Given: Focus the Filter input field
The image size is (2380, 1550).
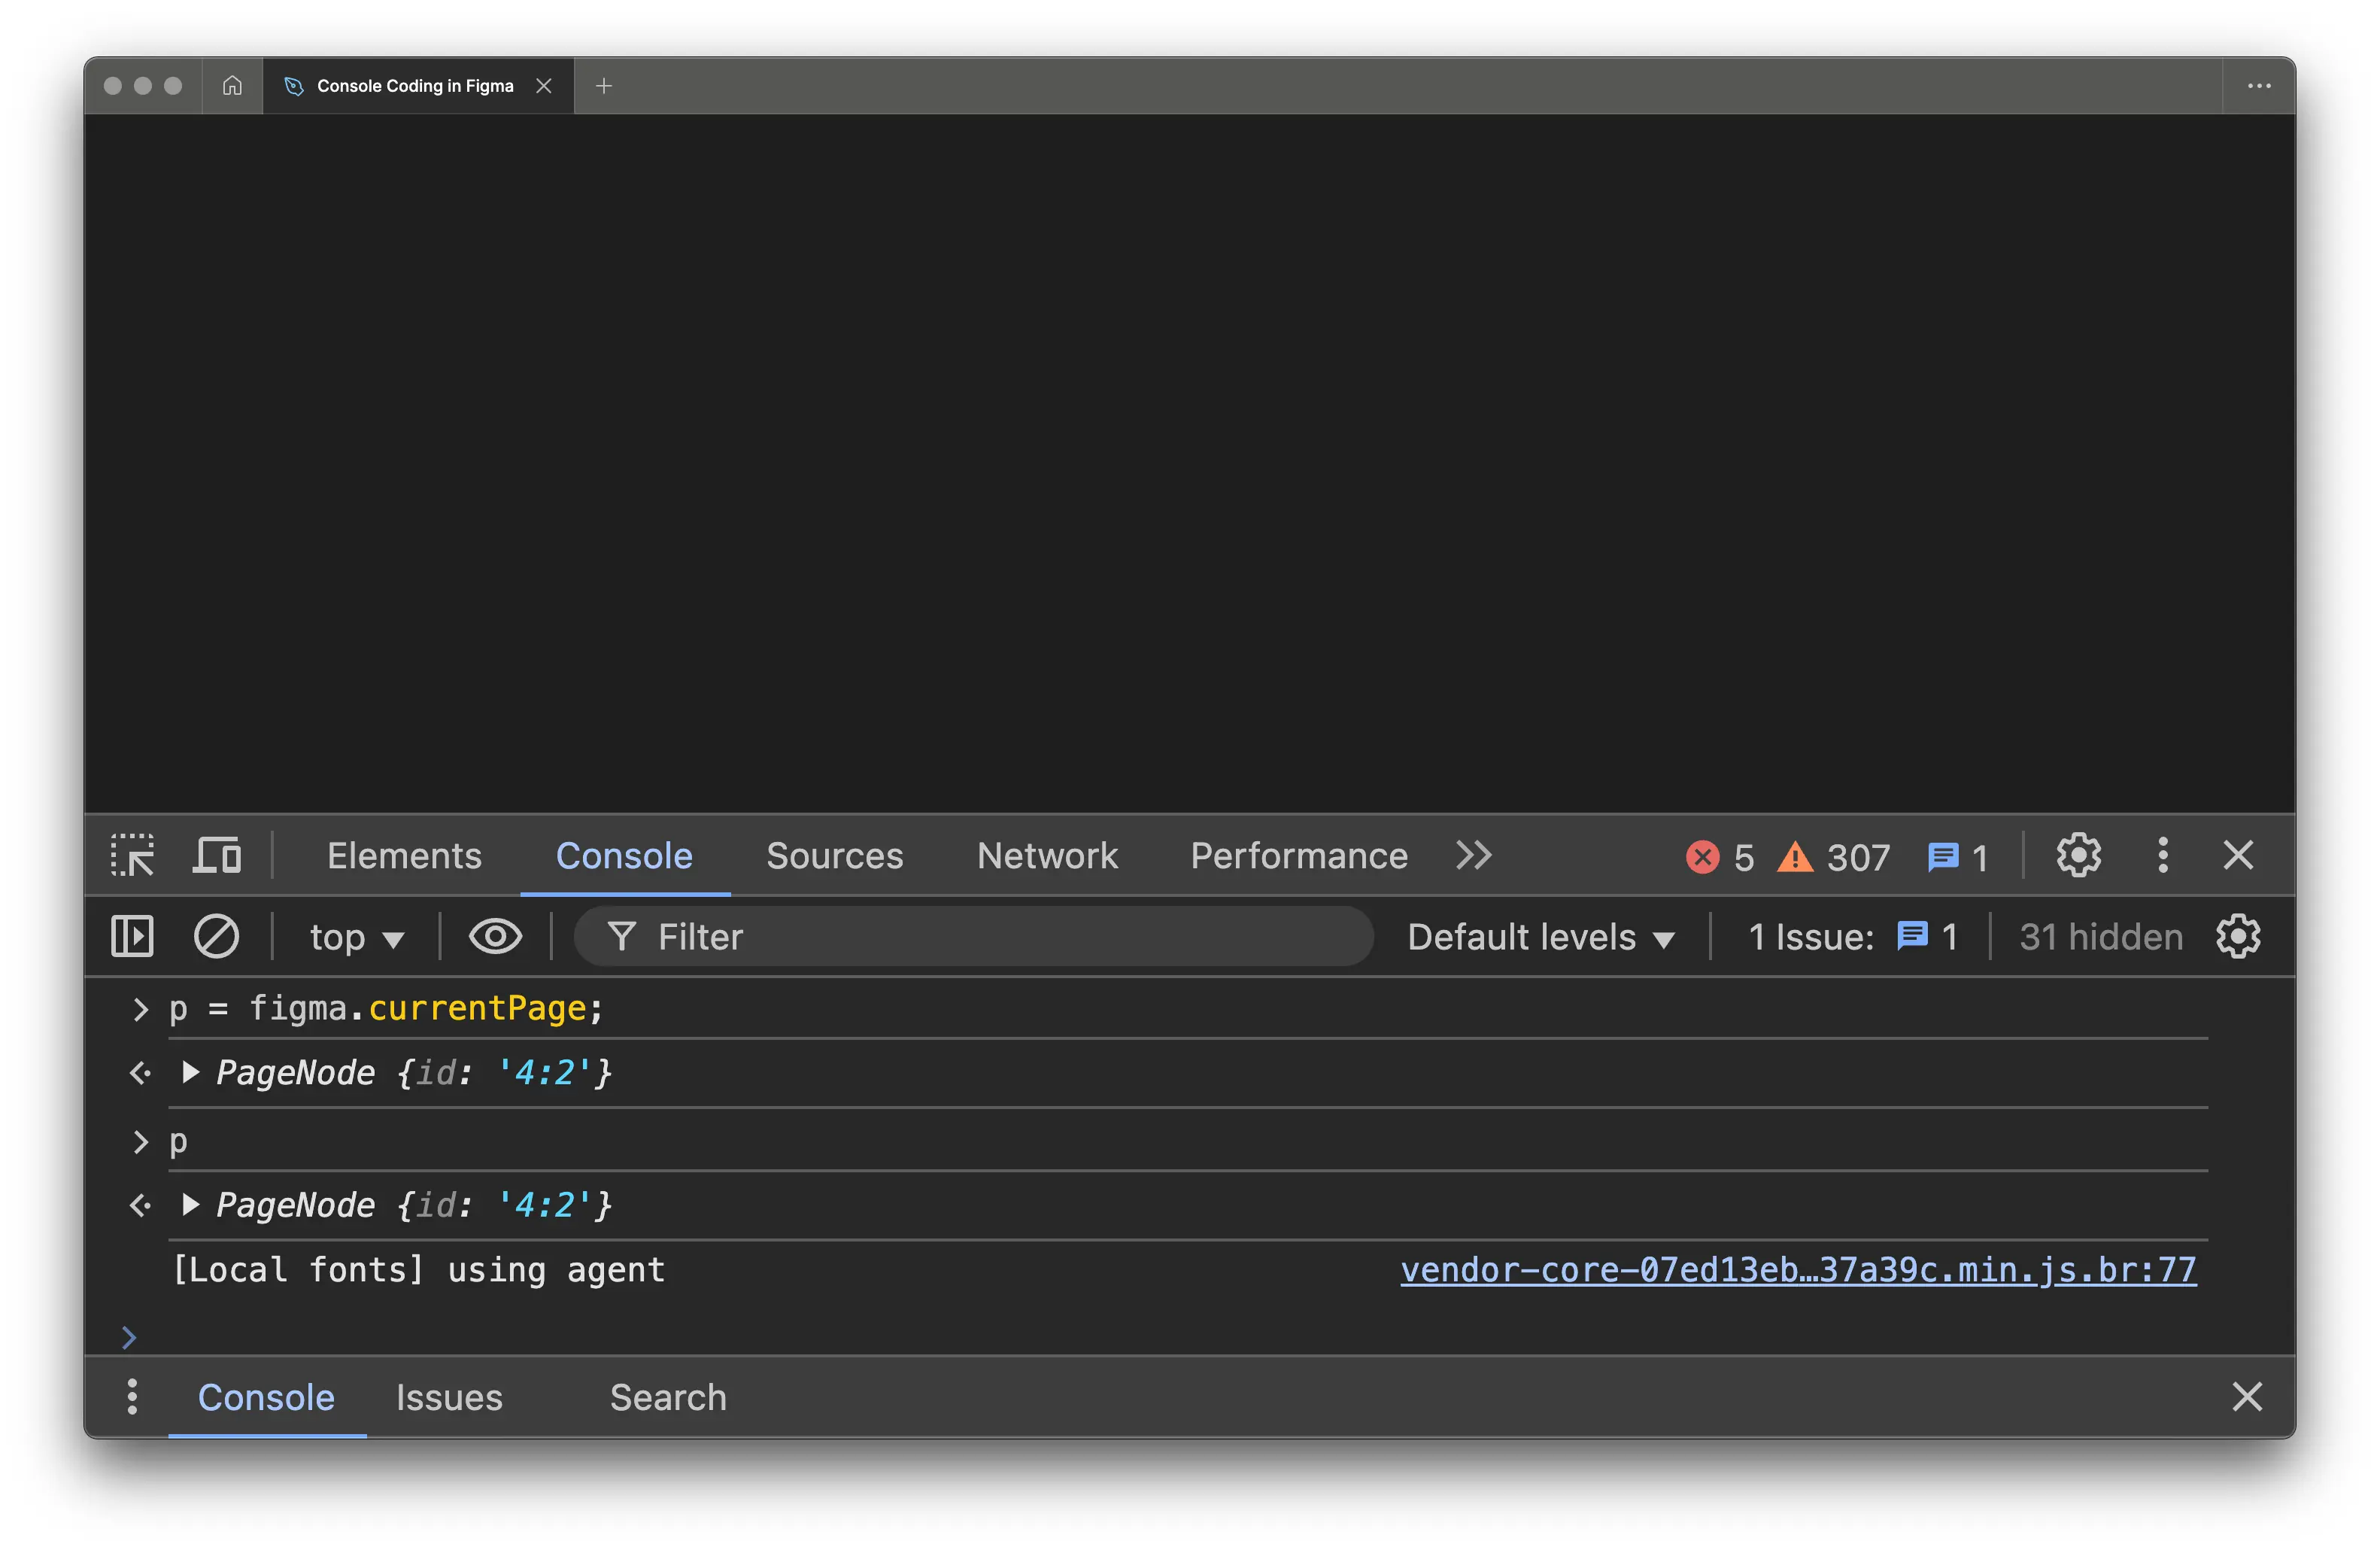Looking at the screenshot, I should coord(974,937).
